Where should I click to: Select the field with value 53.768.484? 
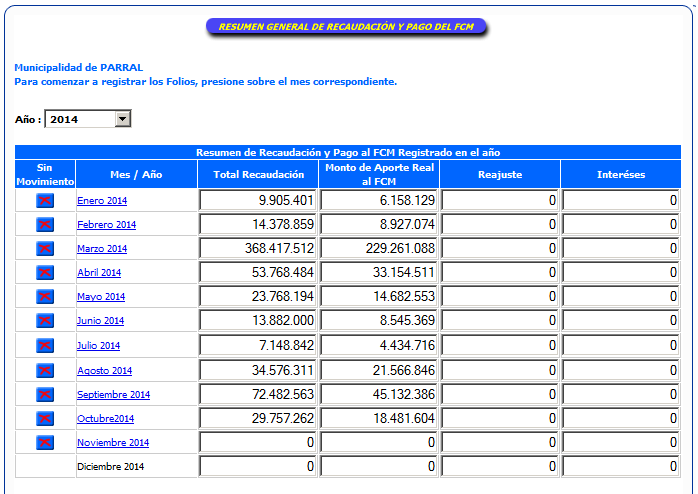coord(258,273)
